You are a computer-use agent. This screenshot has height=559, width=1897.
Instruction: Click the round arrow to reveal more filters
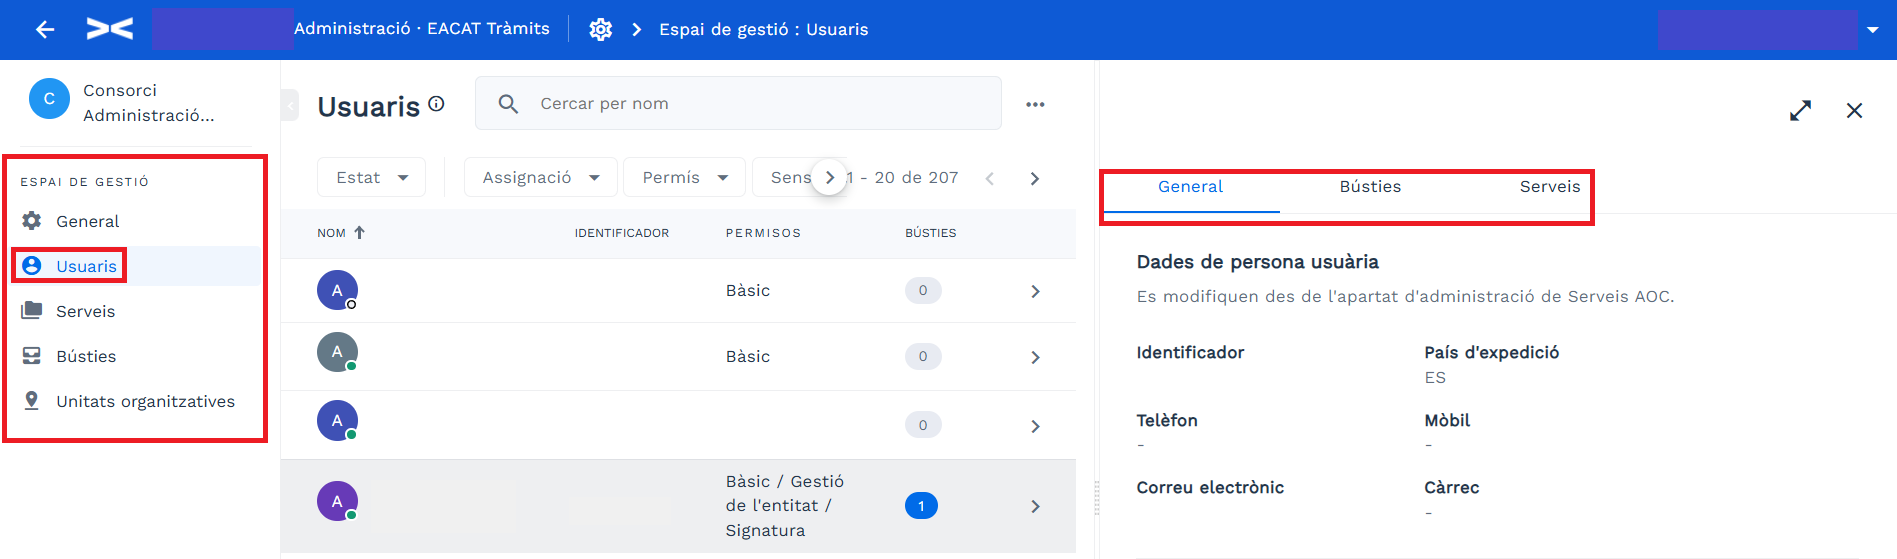829,177
